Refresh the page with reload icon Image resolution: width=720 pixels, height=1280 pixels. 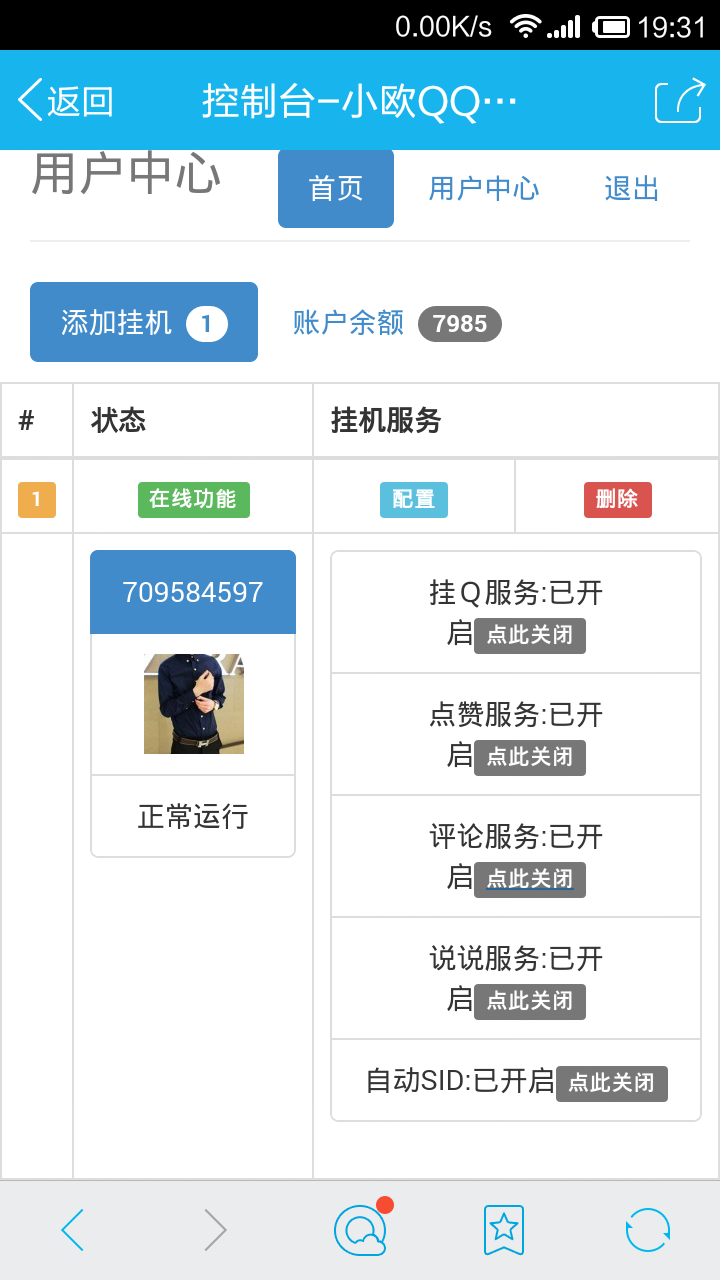tap(647, 1230)
